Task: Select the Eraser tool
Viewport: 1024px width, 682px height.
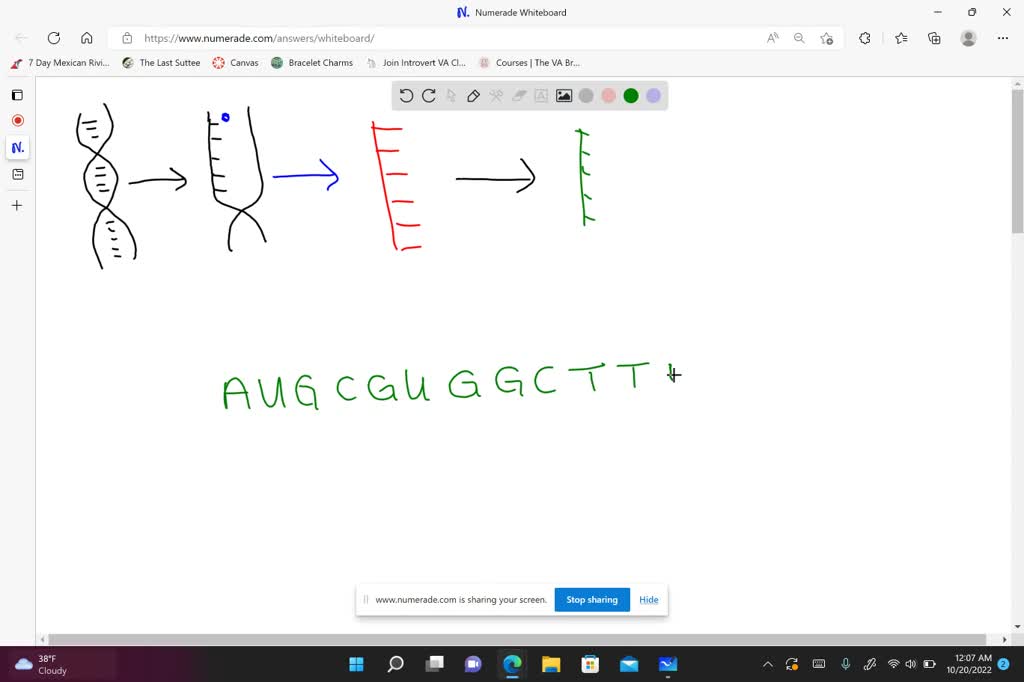Action: click(519, 95)
